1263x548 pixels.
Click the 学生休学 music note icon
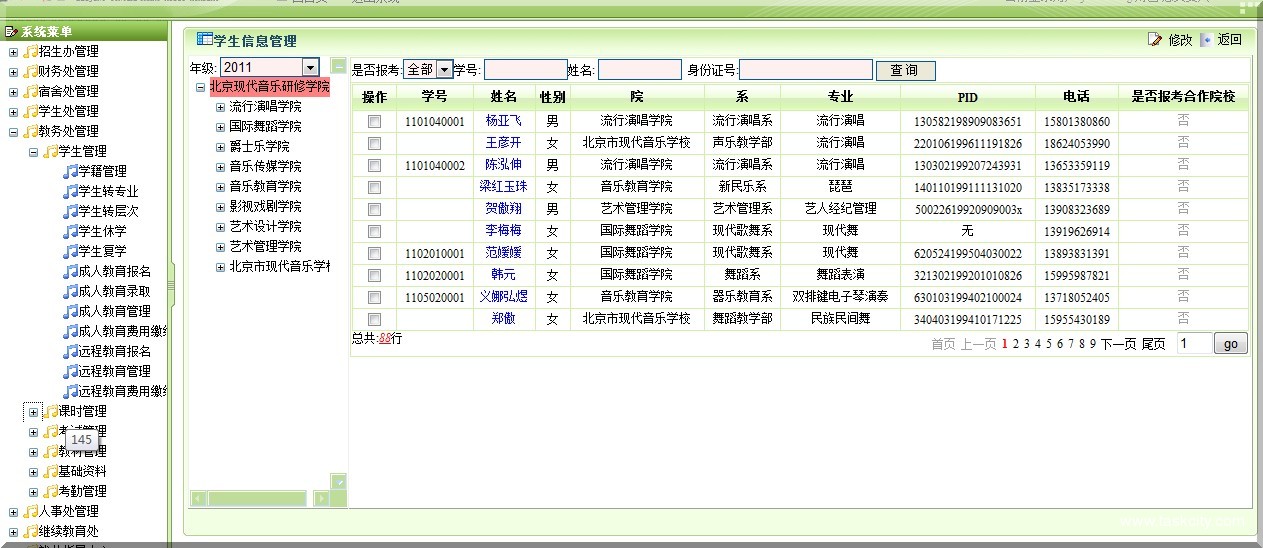pos(70,231)
